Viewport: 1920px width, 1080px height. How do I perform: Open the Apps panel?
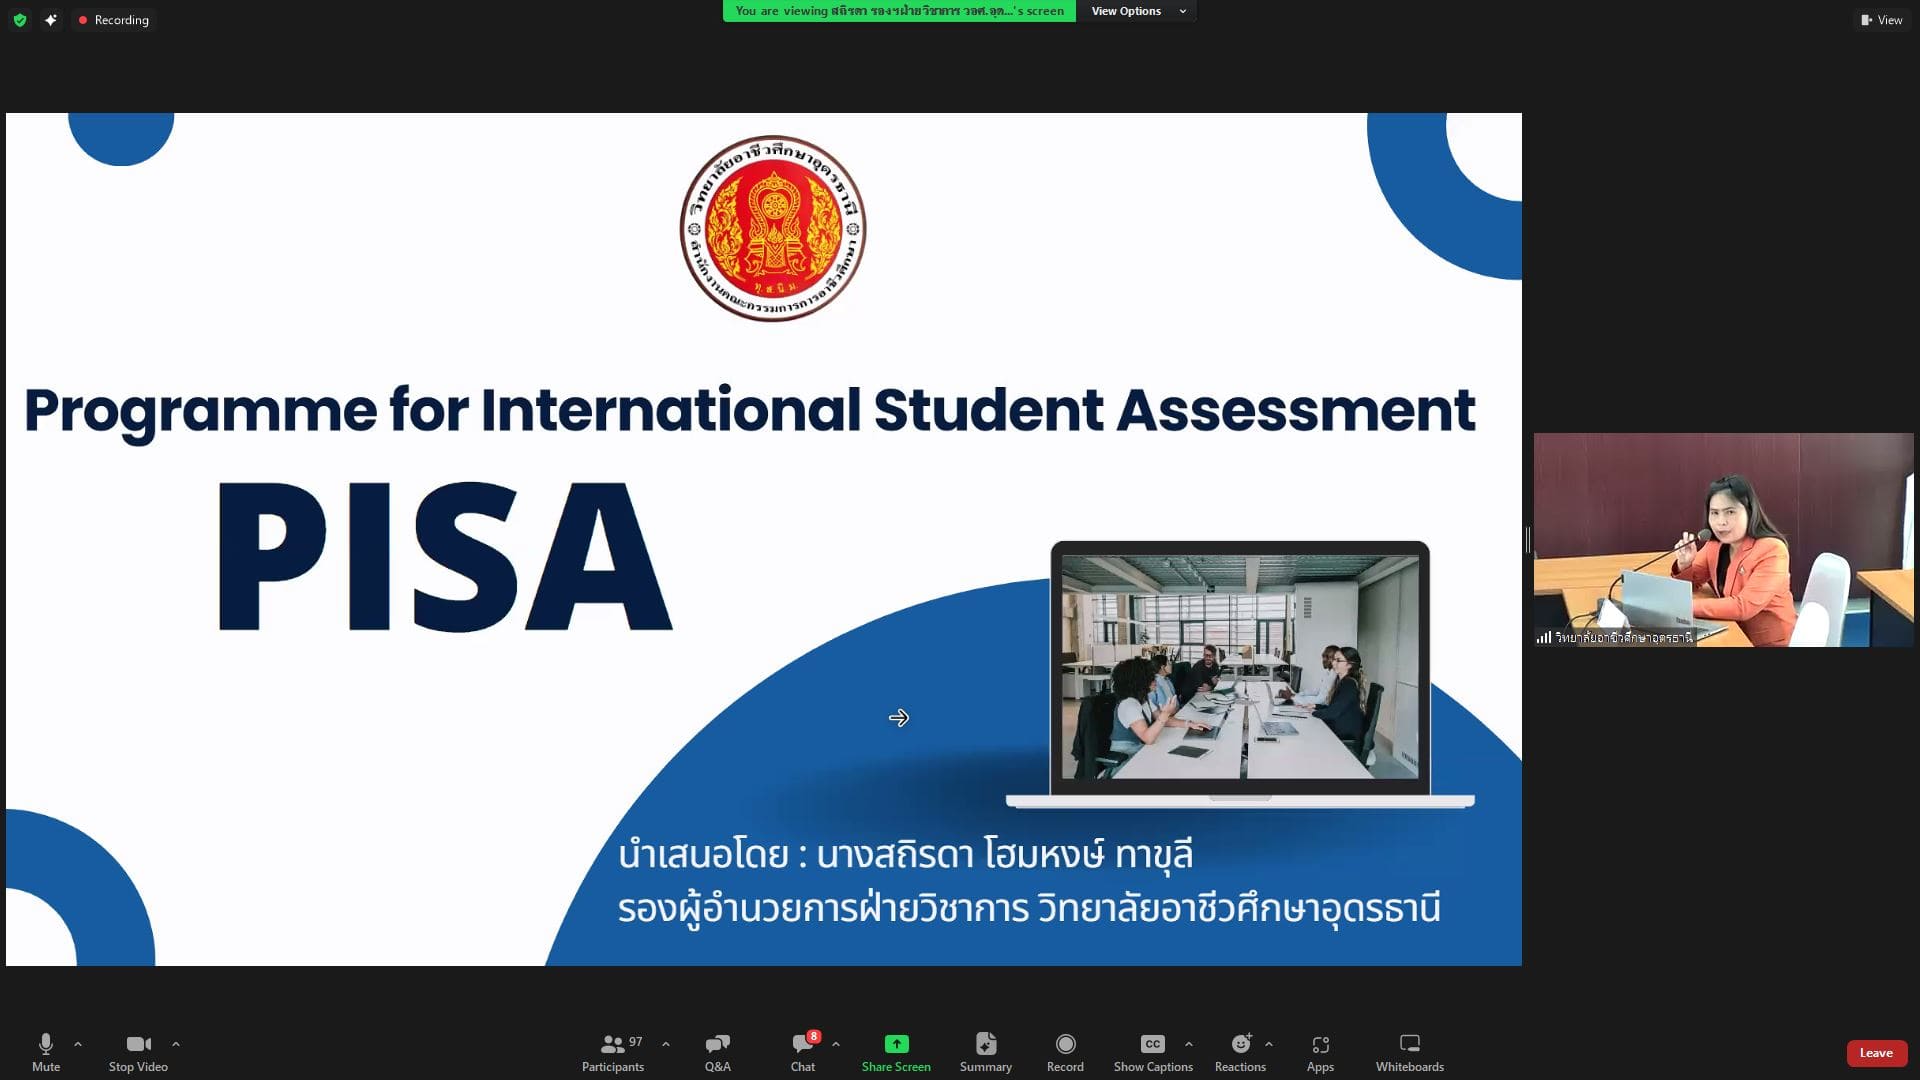1320,1051
